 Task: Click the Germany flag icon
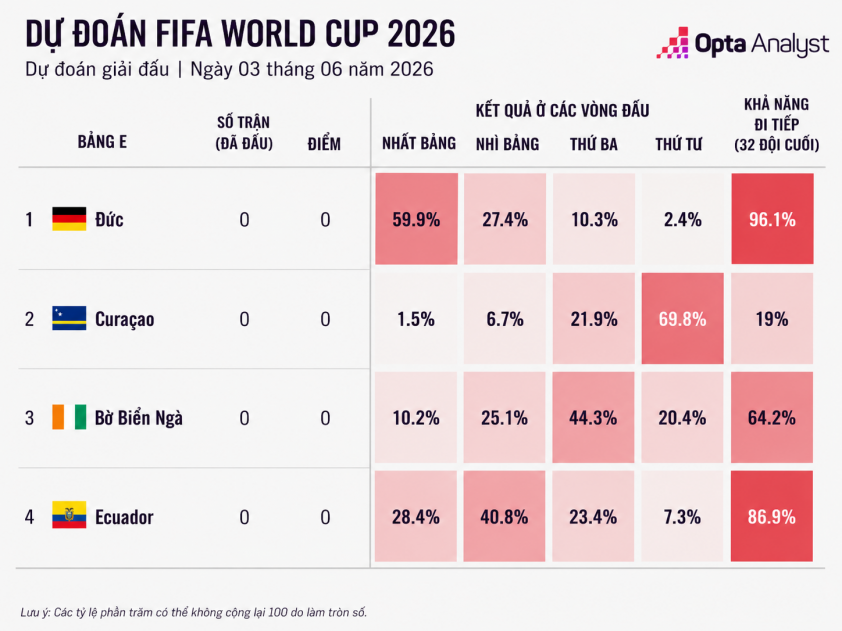pos(69,219)
